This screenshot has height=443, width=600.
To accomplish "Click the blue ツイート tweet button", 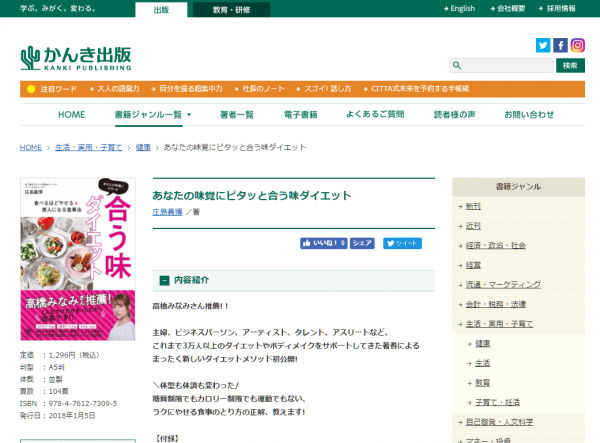I will (402, 243).
